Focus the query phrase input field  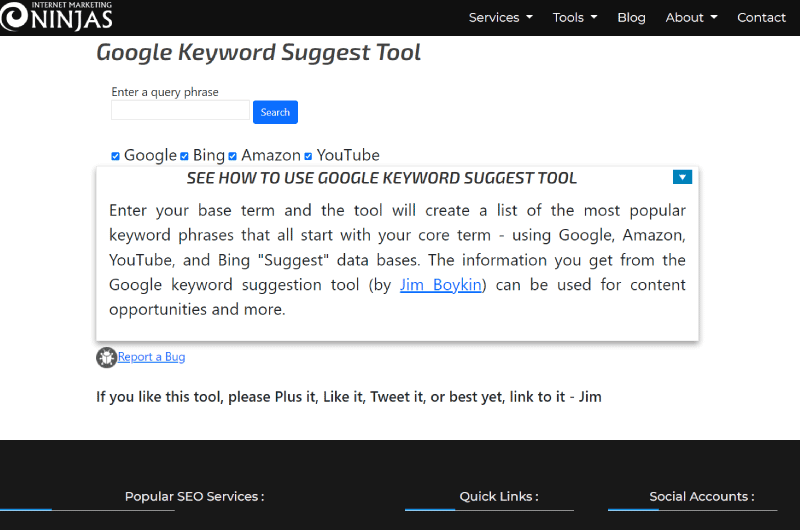[180, 110]
